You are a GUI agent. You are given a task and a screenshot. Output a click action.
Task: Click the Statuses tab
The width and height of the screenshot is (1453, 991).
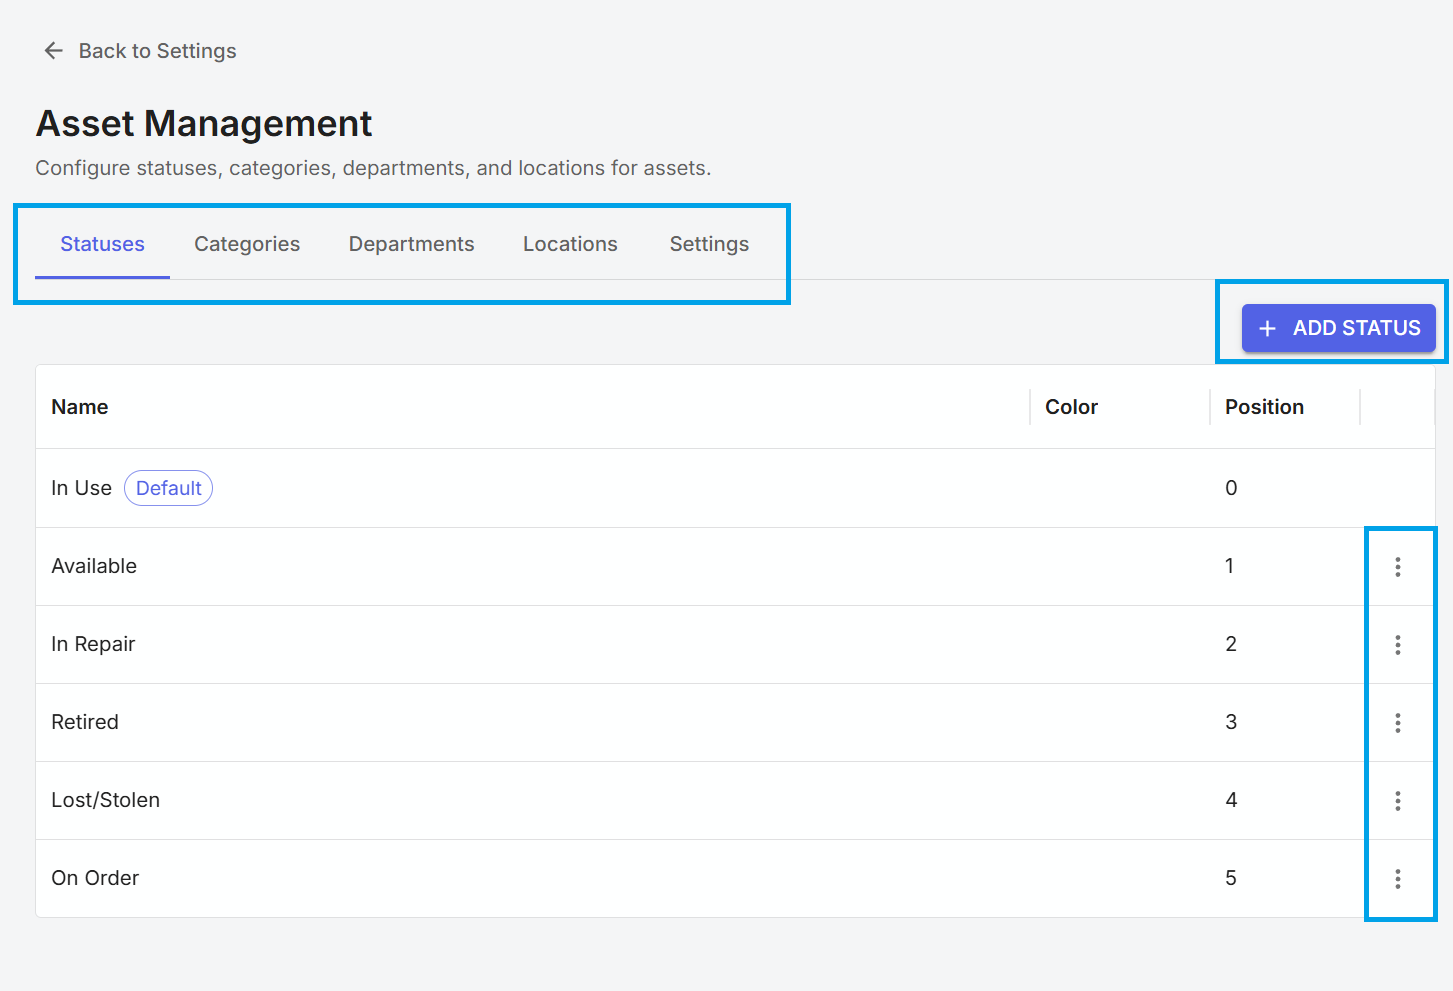click(x=101, y=243)
